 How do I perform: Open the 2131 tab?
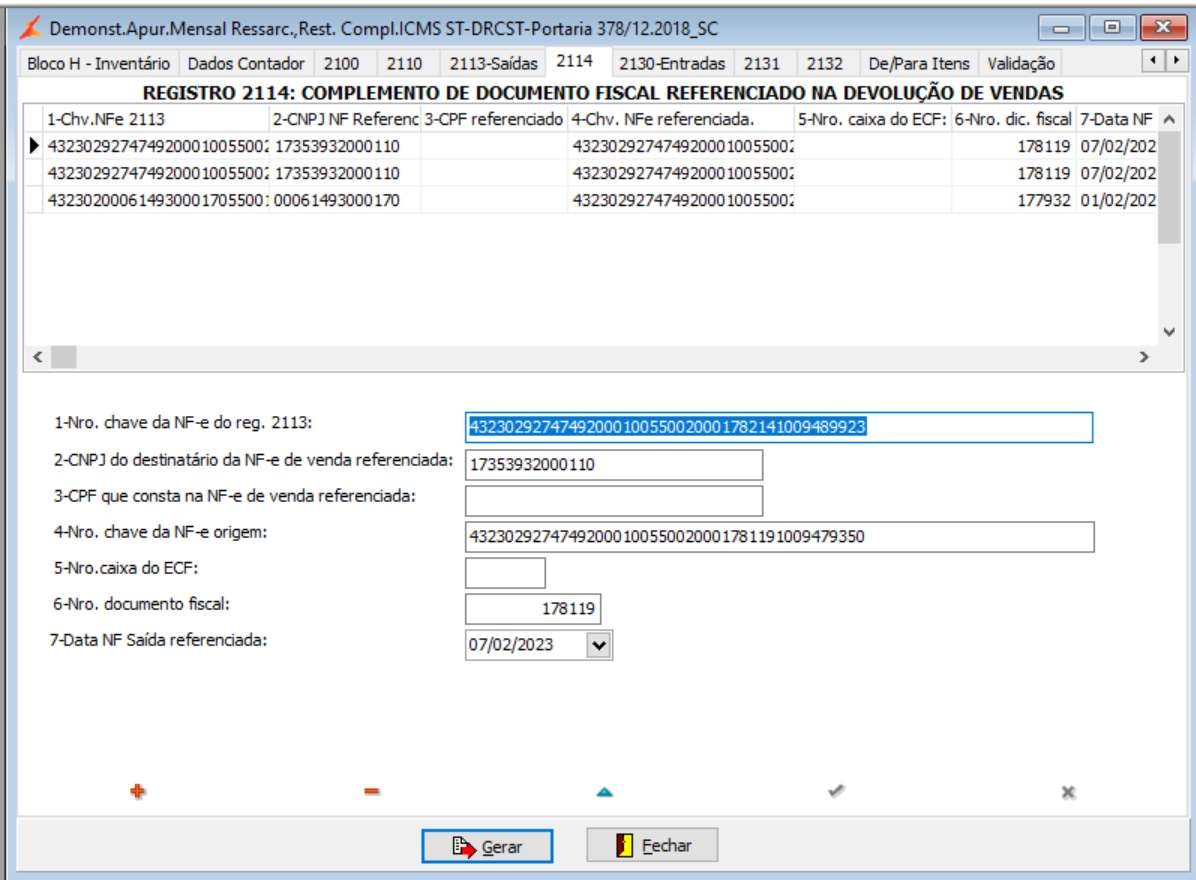(762, 63)
